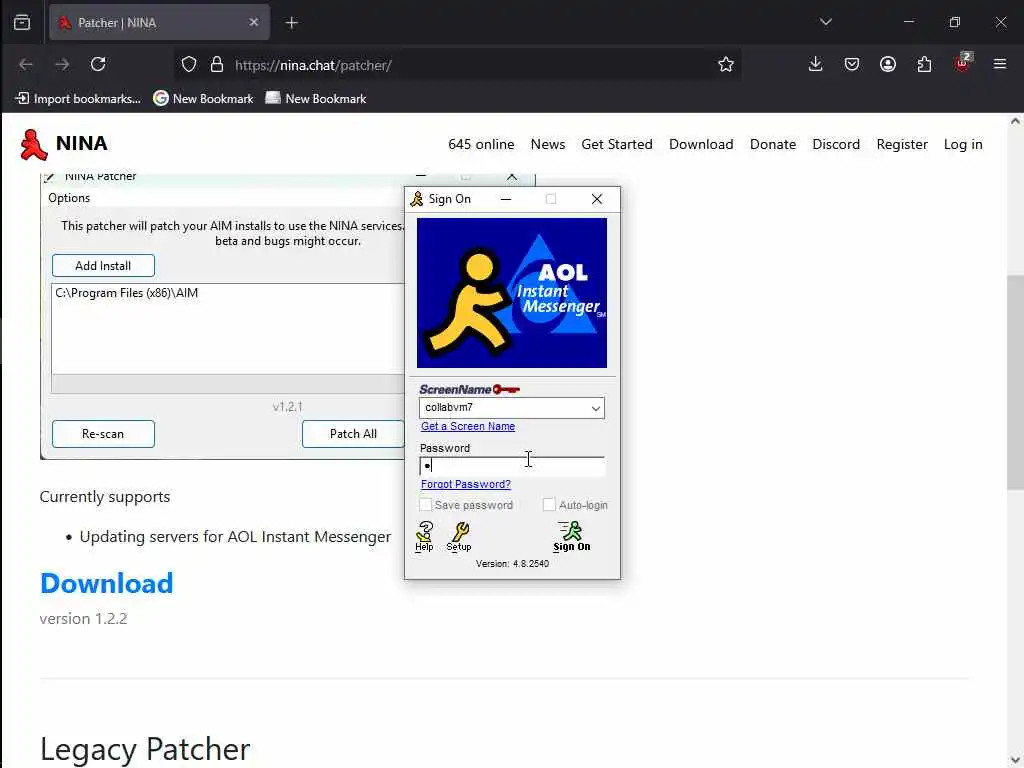Minimize the AIM Sign On window
The width and height of the screenshot is (1024, 768).
click(x=505, y=199)
